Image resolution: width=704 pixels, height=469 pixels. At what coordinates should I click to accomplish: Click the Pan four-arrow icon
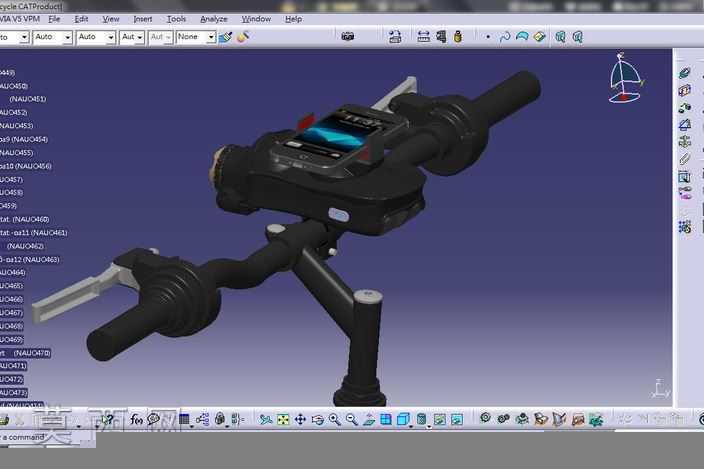pyautogui.click(x=300, y=420)
